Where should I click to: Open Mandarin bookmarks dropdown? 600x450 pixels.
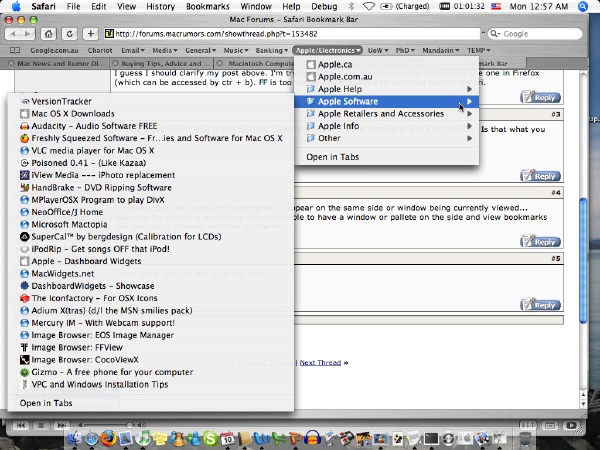(x=441, y=51)
